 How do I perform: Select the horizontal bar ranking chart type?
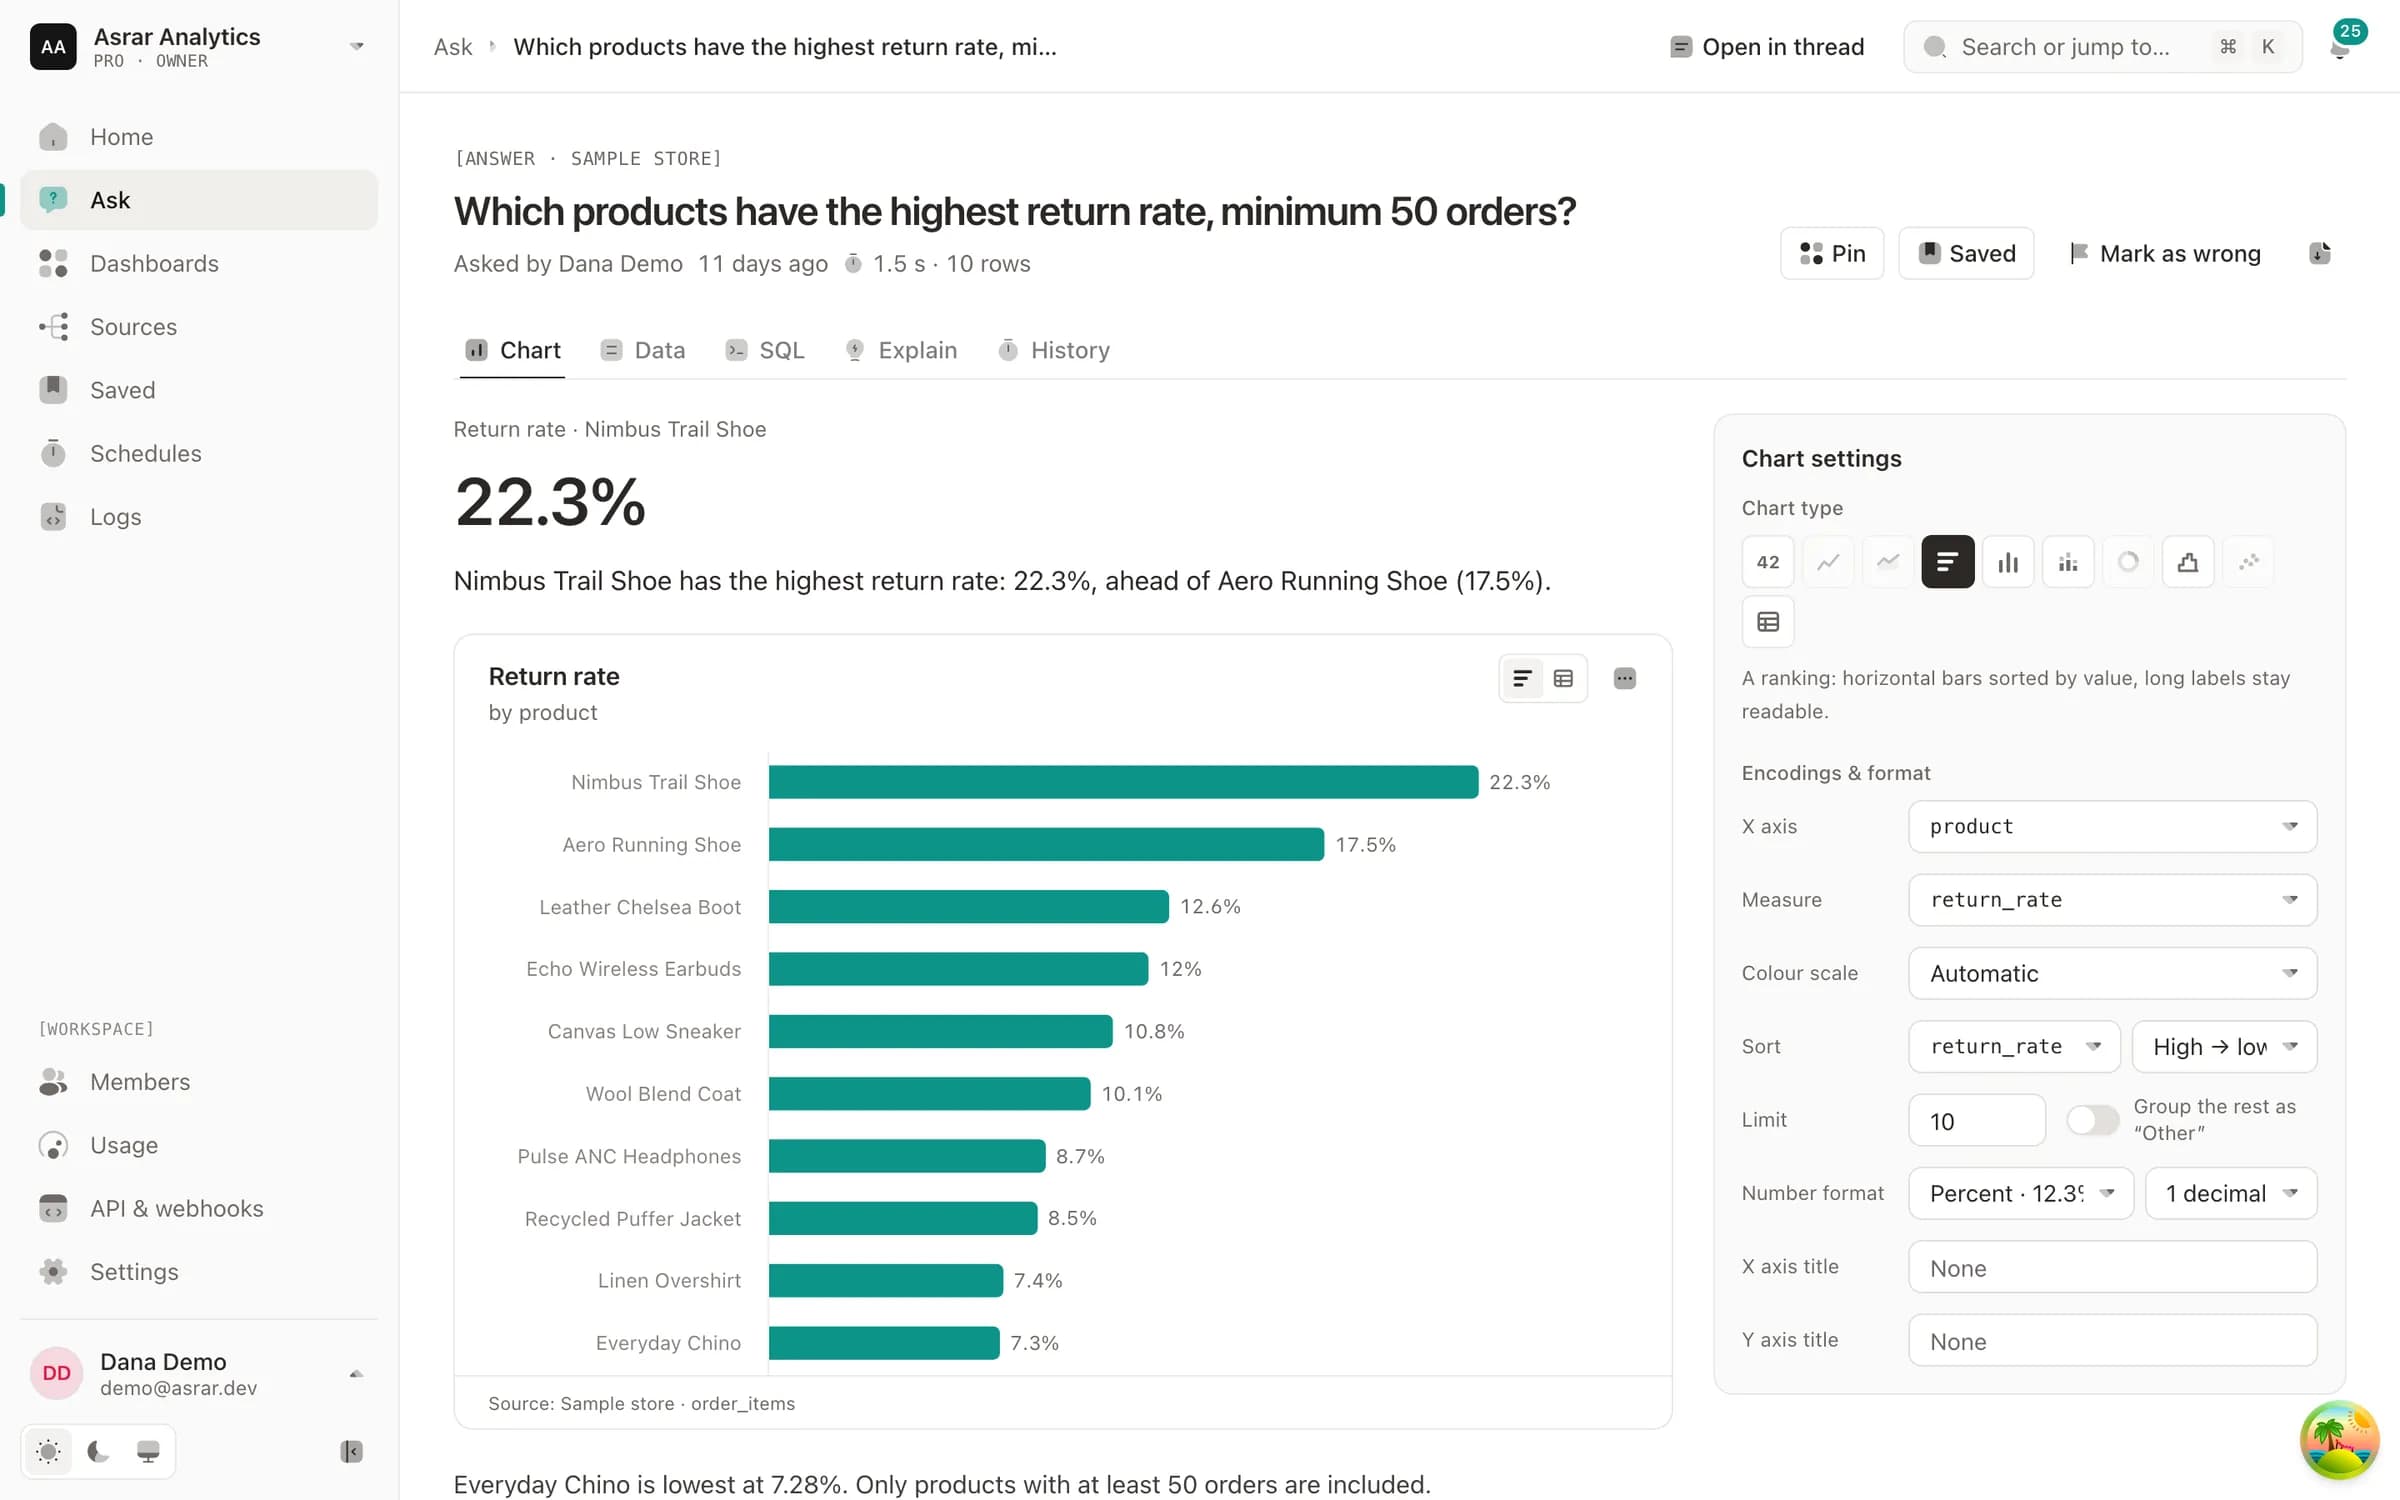pos(1947,562)
